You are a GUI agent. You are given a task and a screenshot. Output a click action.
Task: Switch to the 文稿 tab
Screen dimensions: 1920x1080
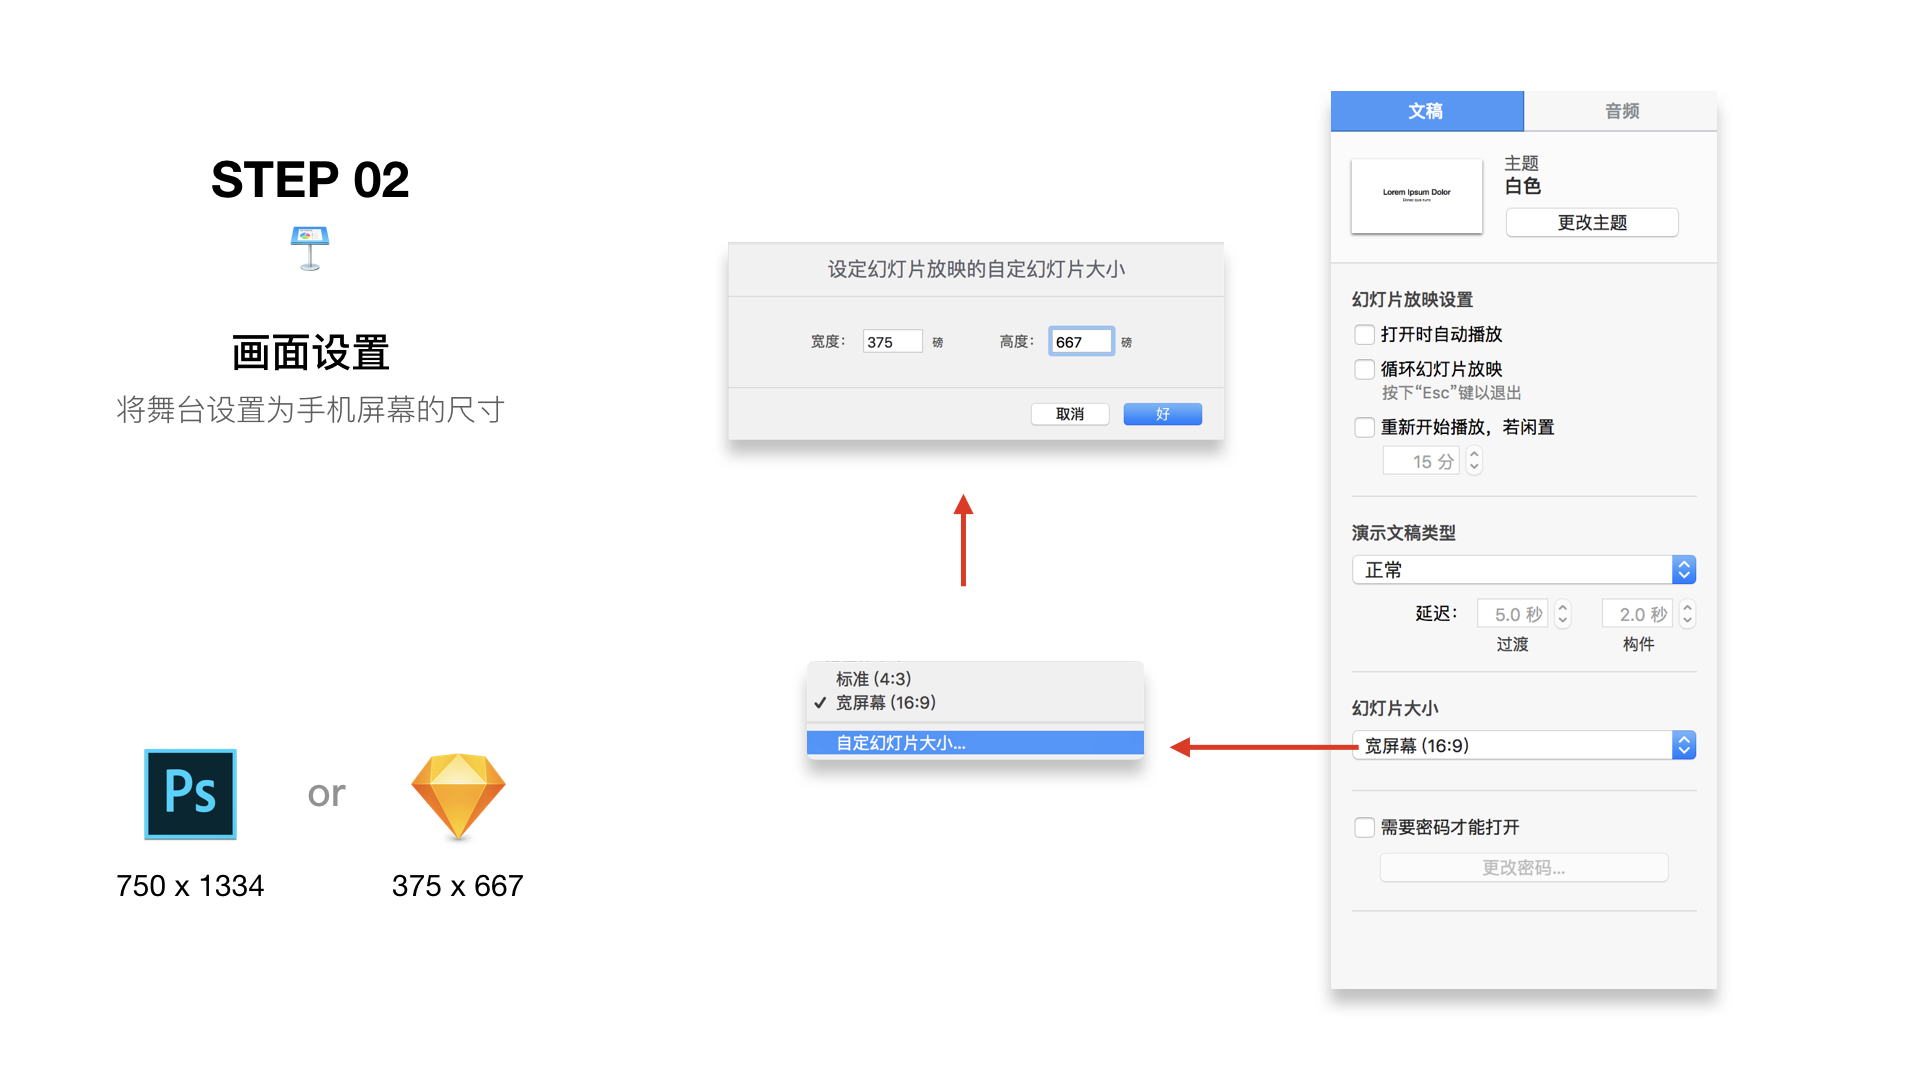1426,111
